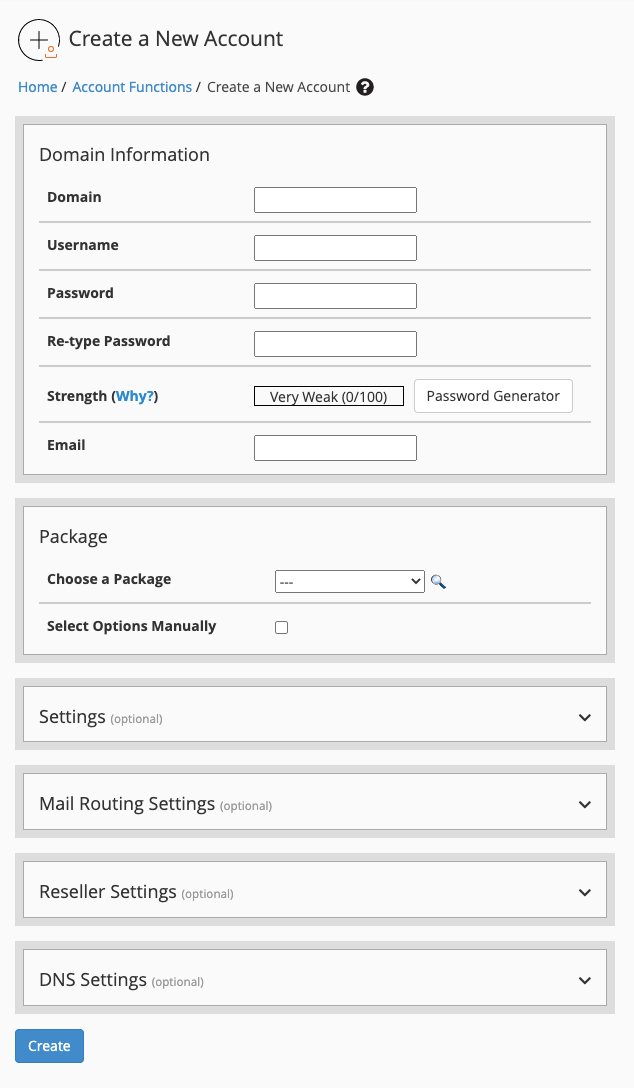Open the help question mark icon
Image resolution: width=634 pixels, height=1088 pixels.
[x=365, y=87]
